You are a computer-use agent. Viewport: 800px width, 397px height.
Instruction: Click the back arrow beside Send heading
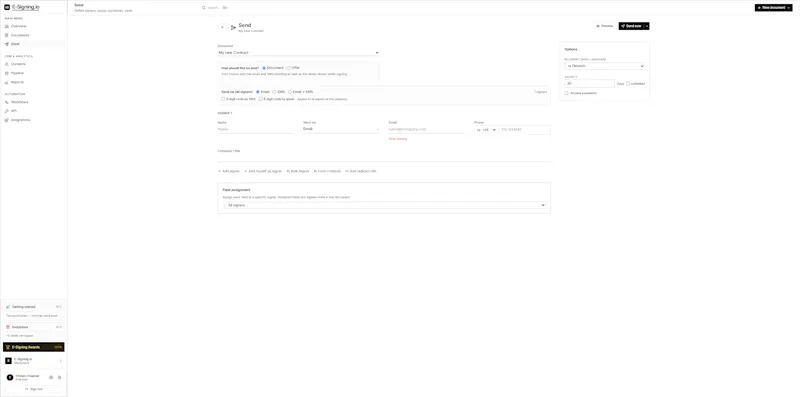(x=222, y=27)
